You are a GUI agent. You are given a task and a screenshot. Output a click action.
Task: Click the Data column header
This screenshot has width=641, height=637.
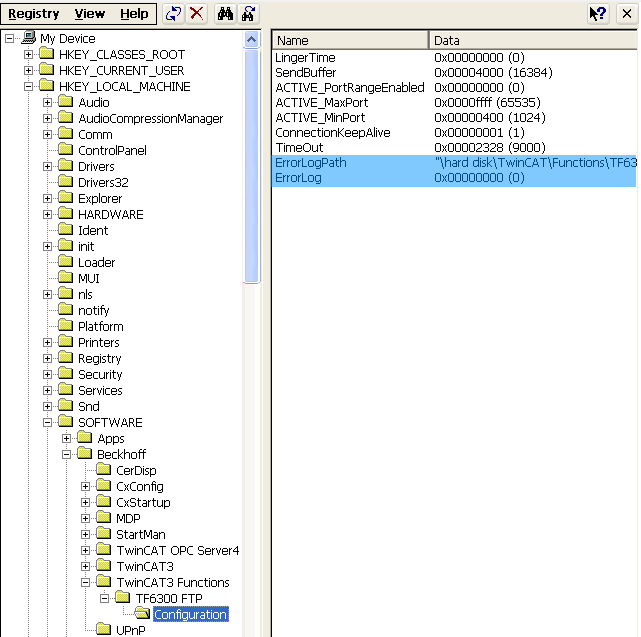click(x=532, y=40)
